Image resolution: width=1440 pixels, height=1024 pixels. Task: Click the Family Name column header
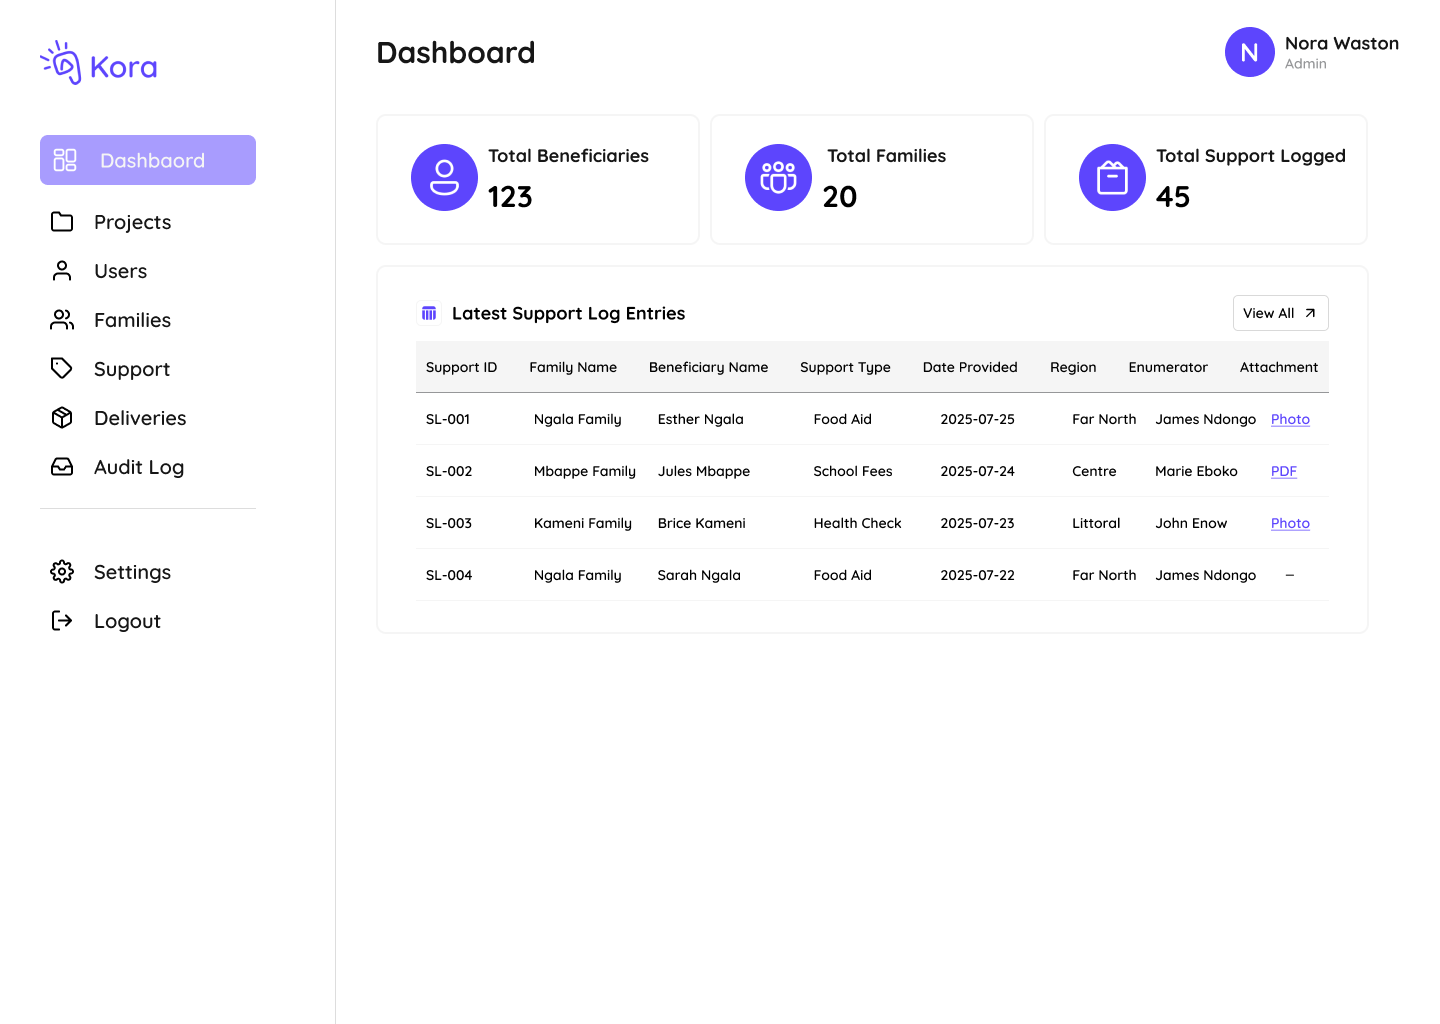coord(573,367)
